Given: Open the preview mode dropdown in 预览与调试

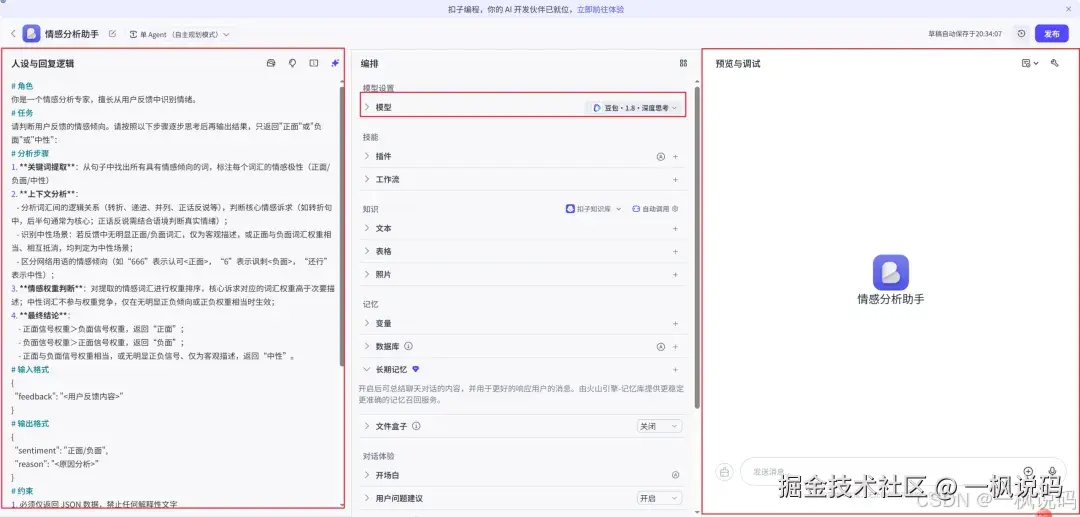Looking at the screenshot, I should tap(1030, 63).
